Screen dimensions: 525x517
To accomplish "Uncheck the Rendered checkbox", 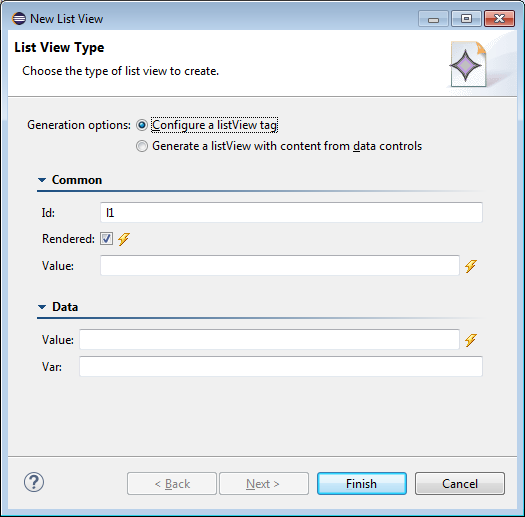I will click(106, 239).
